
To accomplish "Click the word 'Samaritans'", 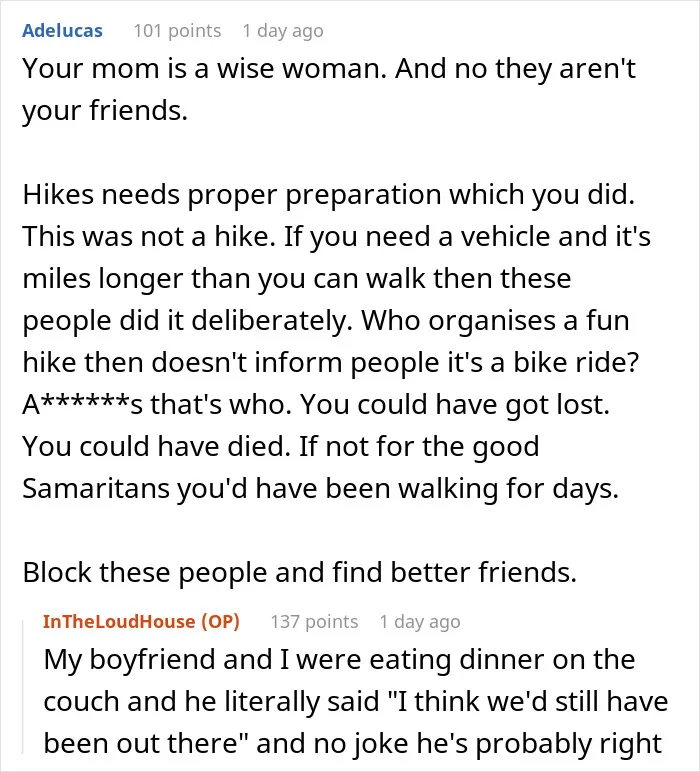I will pos(95,488).
